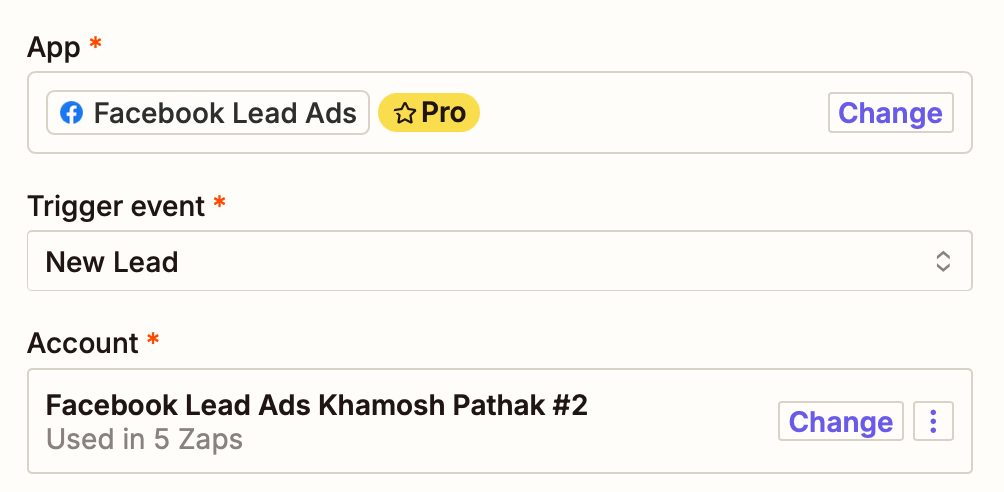Open the Trigger event dropdown

(499, 262)
